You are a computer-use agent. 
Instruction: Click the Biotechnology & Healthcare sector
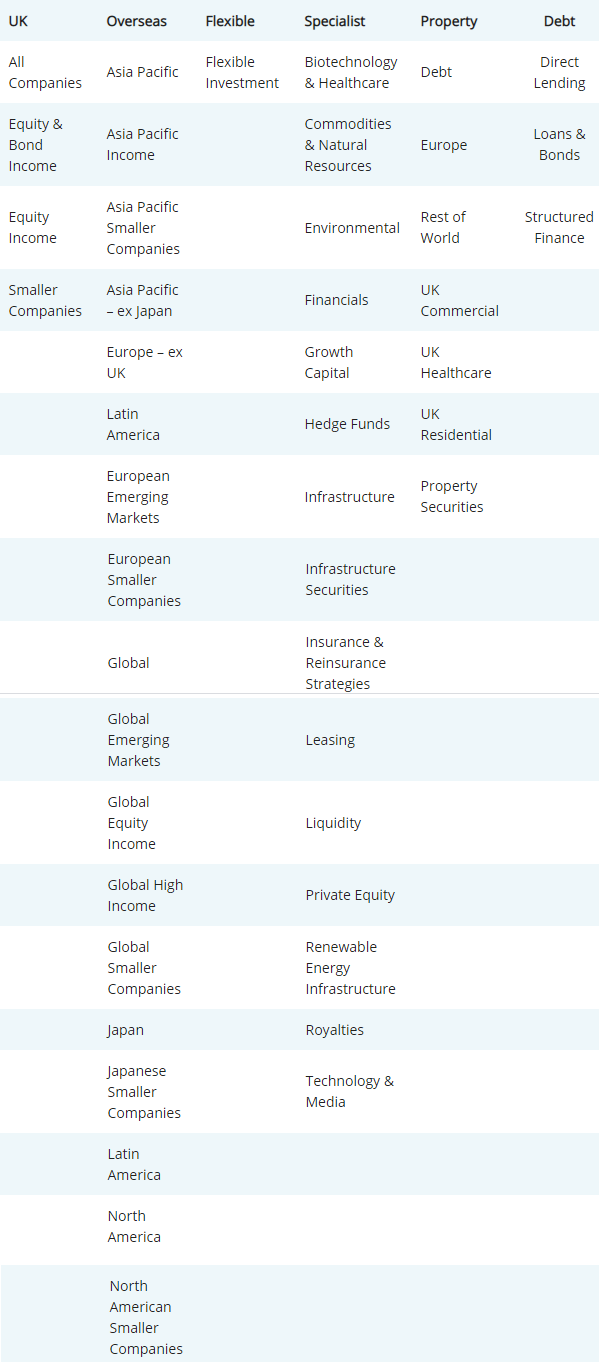click(x=350, y=72)
